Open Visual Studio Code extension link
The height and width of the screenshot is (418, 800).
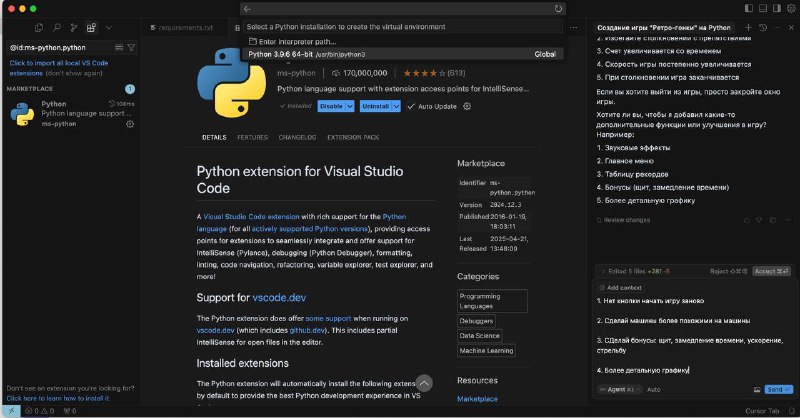[252, 216]
